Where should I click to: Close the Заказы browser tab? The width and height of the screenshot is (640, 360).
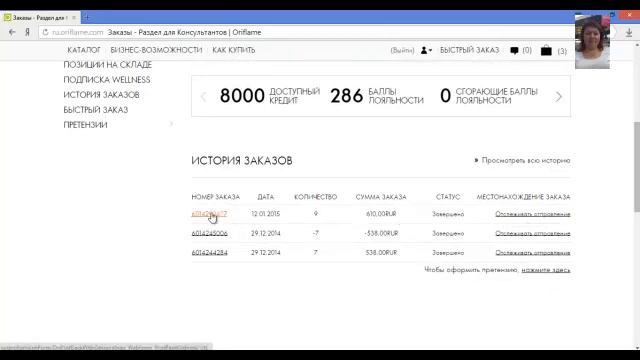[x=74, y=18]
